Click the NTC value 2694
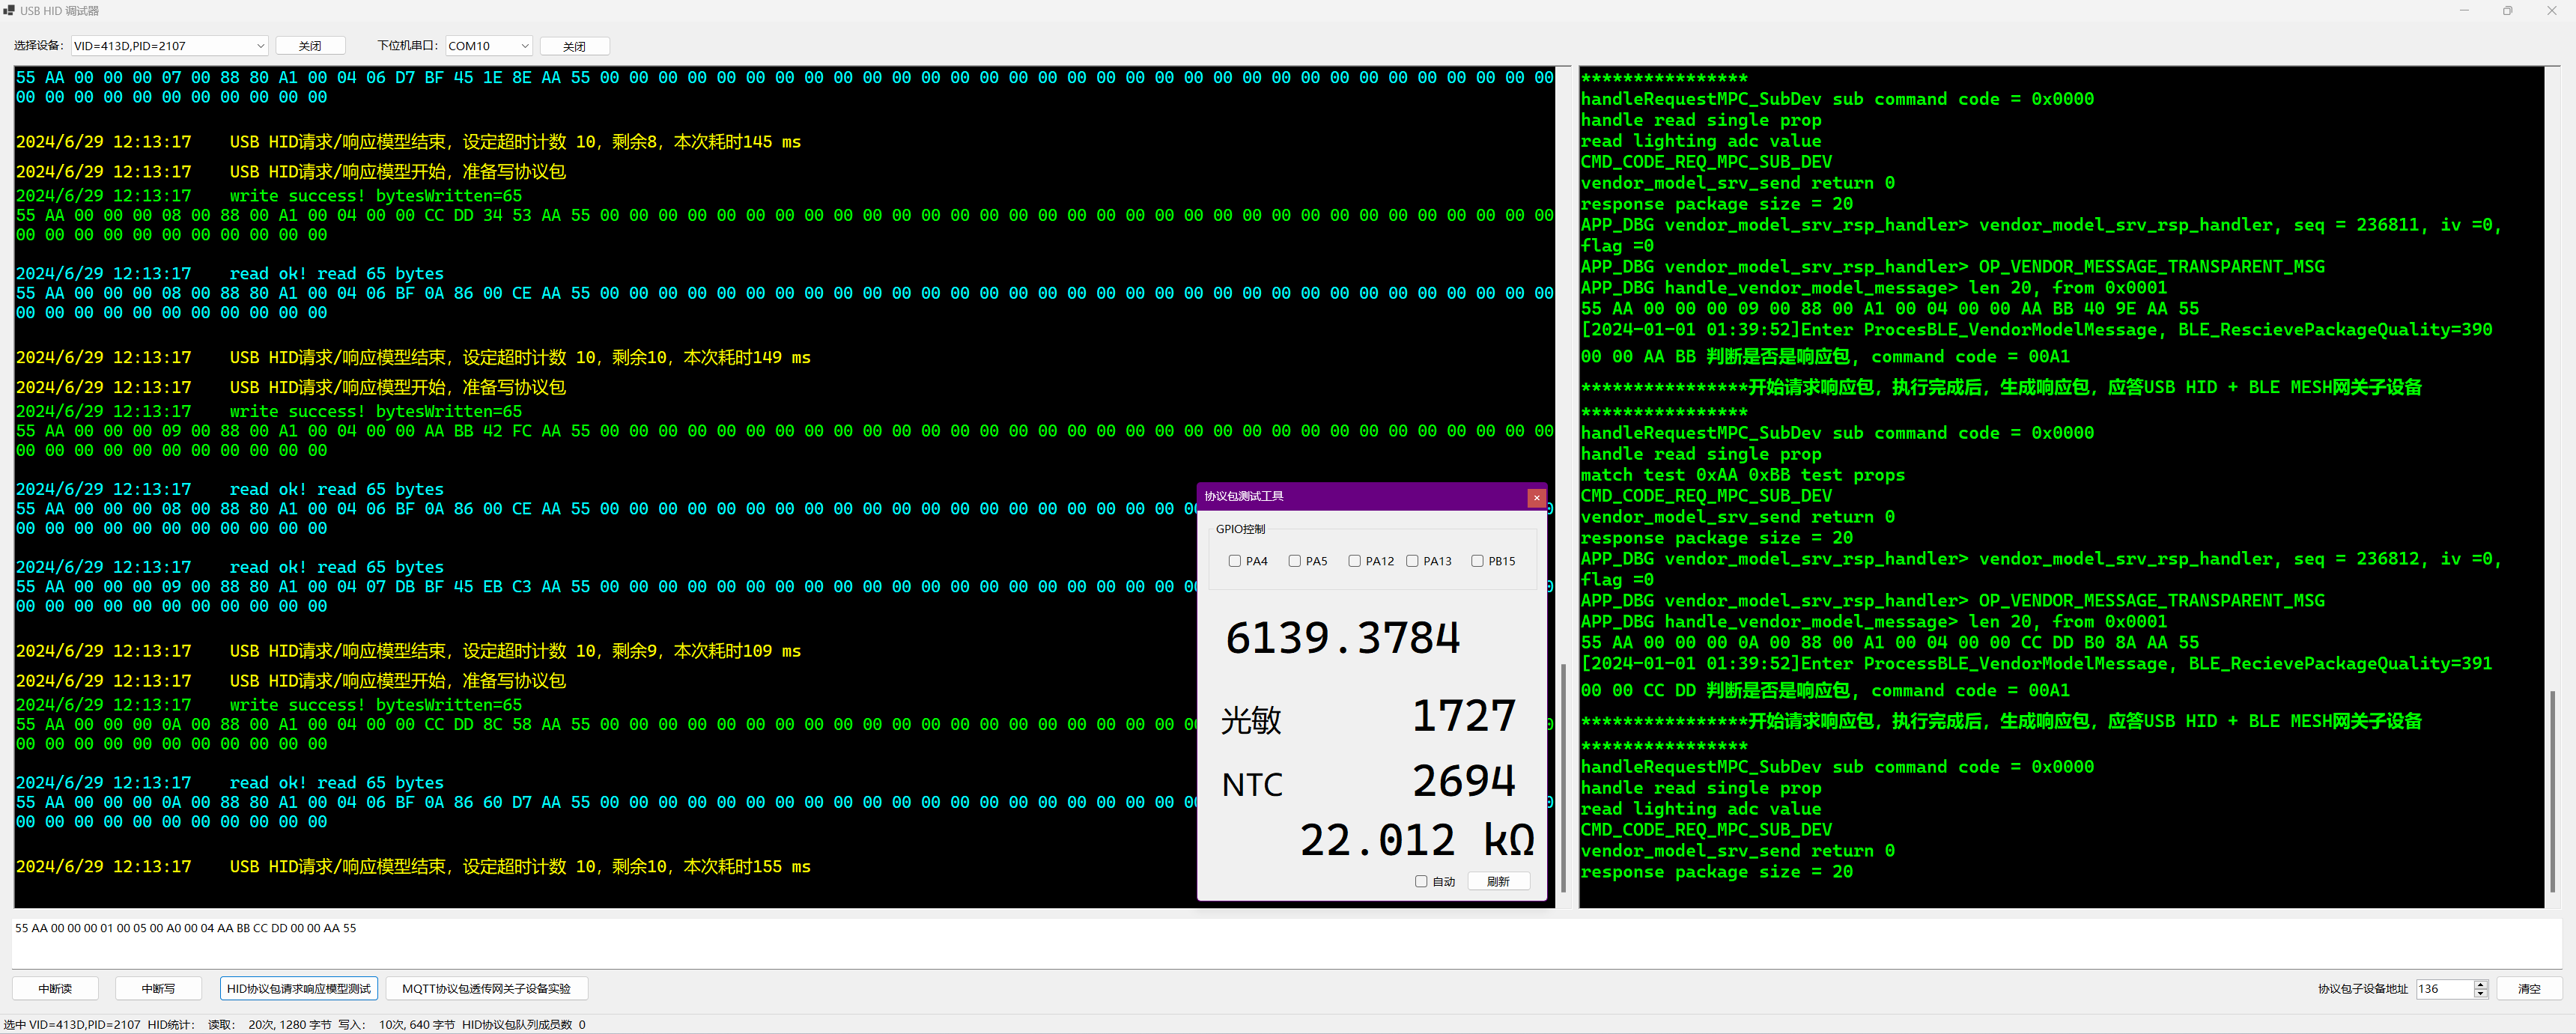2576x1034 pixels. (x=1464, y=781)
